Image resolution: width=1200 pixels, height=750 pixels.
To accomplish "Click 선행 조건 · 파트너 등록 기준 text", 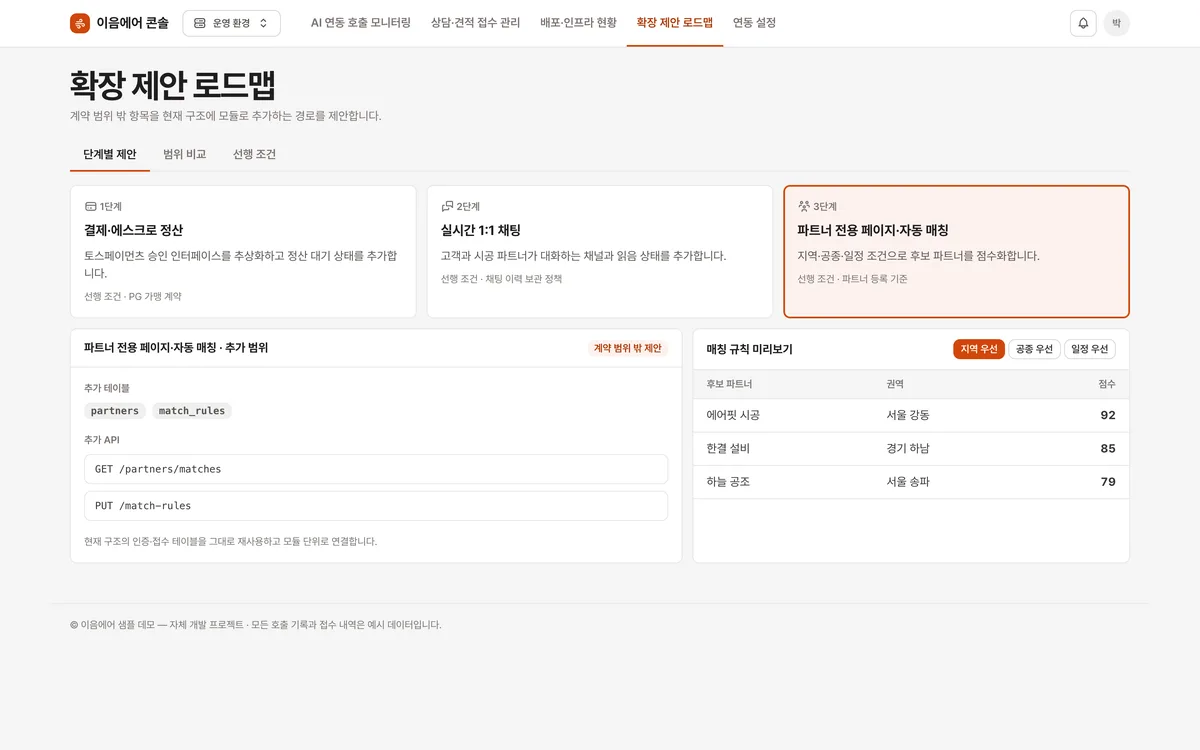I will [852, 279].
